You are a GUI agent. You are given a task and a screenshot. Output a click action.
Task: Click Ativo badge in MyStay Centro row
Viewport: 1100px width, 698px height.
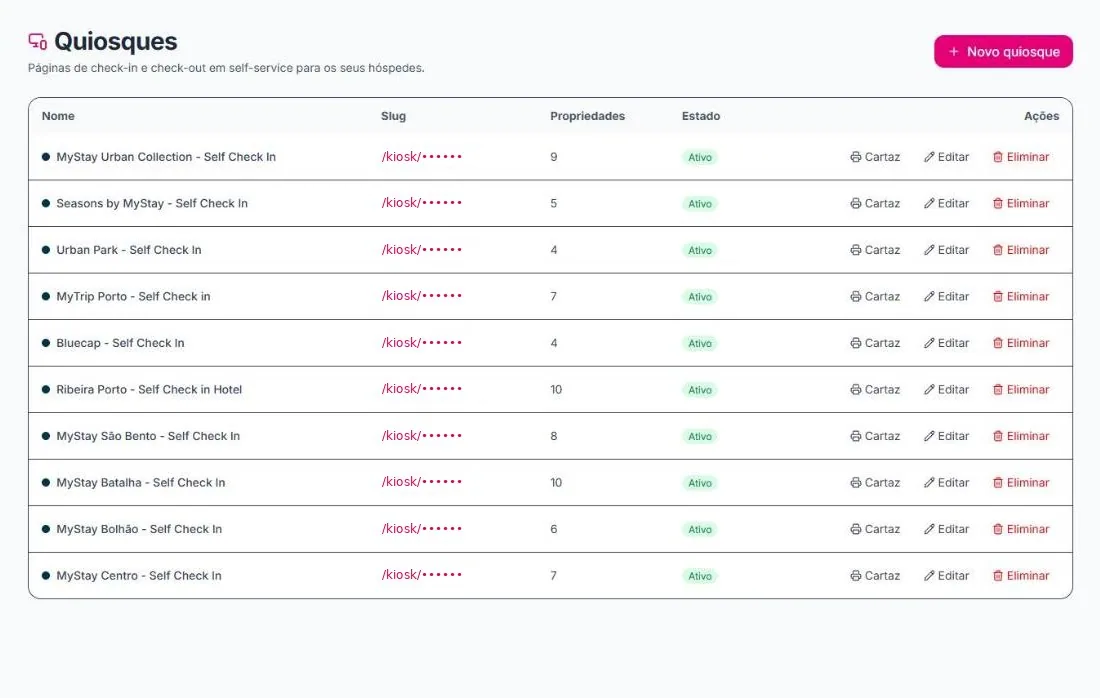(x=699, y=577)
